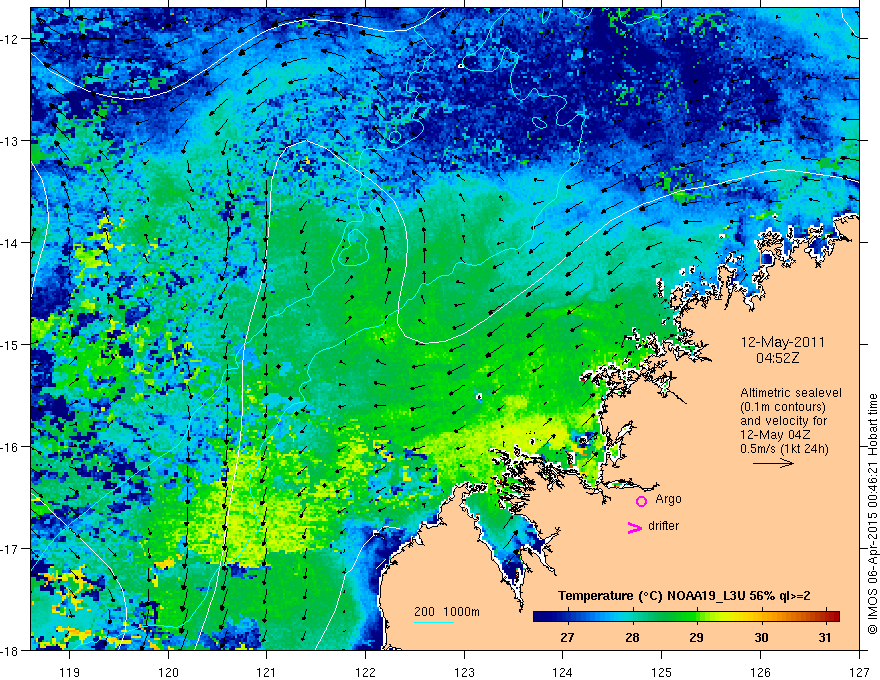880x680 pixels.
Task: Click the 'Altimetric sealevel' caption line
Action: tap(791, 393)
